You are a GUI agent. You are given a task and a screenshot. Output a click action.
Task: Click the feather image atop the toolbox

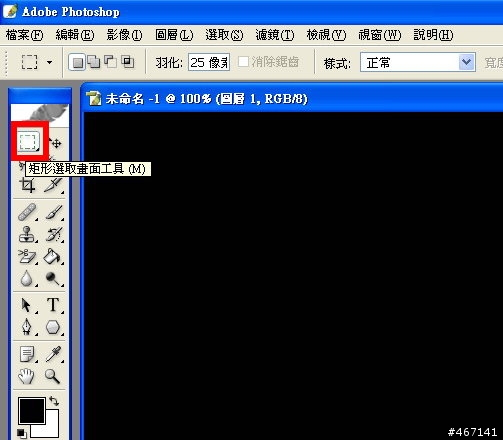click(x=40, y=115)
